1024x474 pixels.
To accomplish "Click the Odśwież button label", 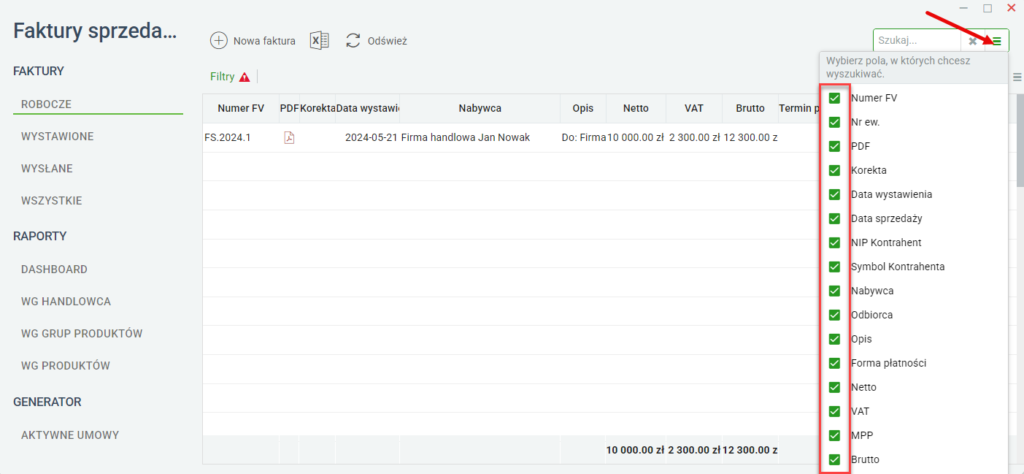I will 387,41.
